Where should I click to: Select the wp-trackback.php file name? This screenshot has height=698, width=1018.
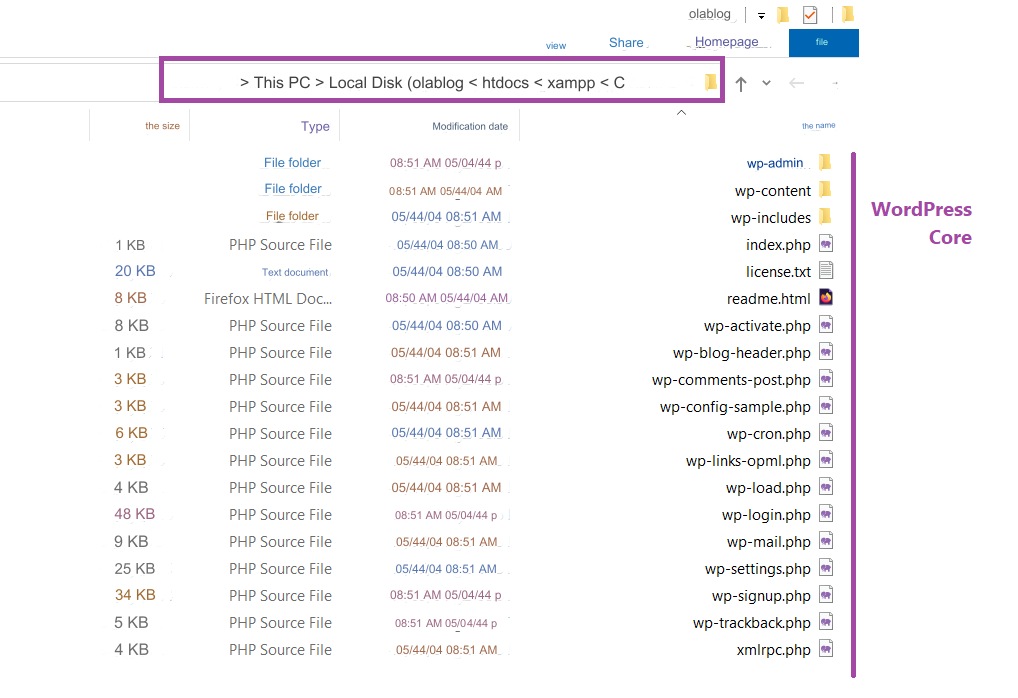pyautogui.click(x=752, y=623)
